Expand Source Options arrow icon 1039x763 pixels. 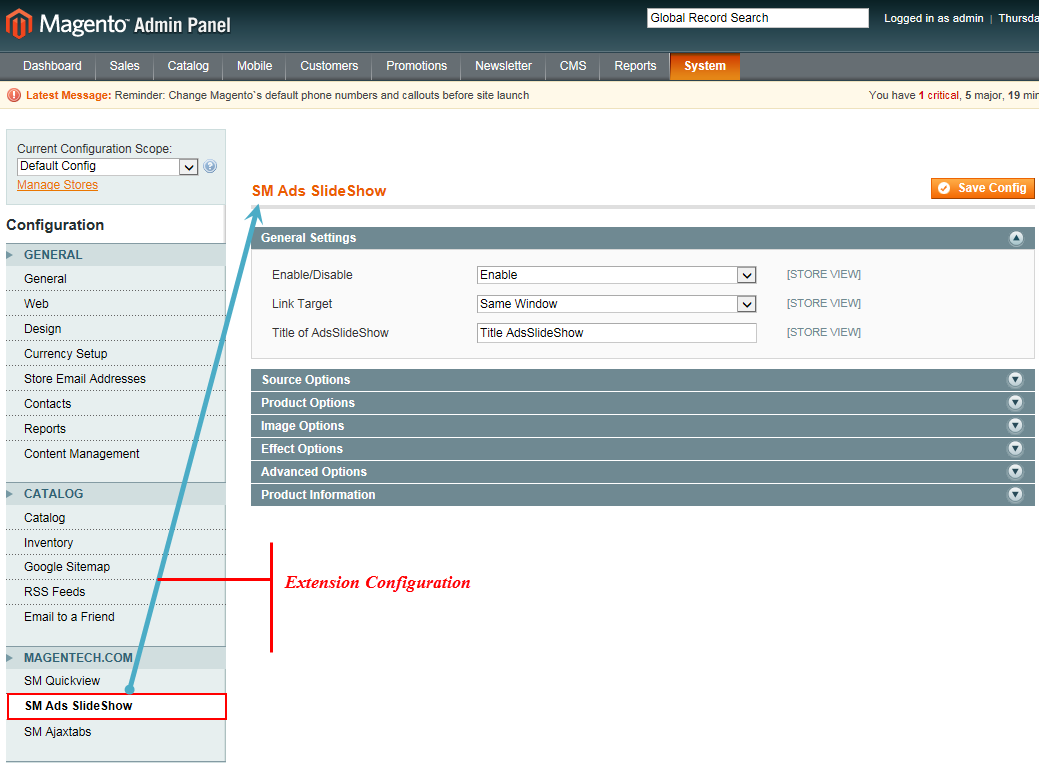point(1015,379)
